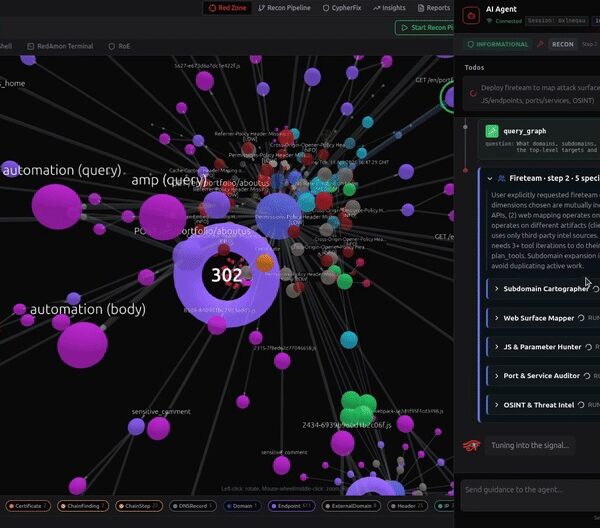Expand the Subdomain Cartographer agent
This screenshot has height=528, width=600.
[x=497, y=288]
